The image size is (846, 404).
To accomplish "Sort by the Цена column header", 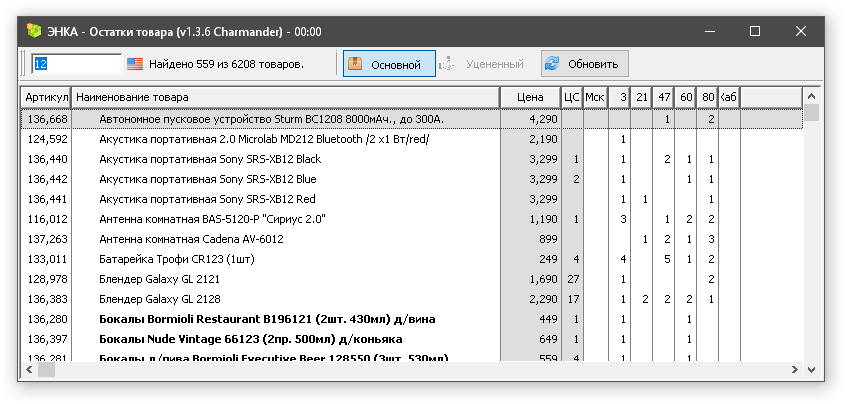I will click(530, 97).
